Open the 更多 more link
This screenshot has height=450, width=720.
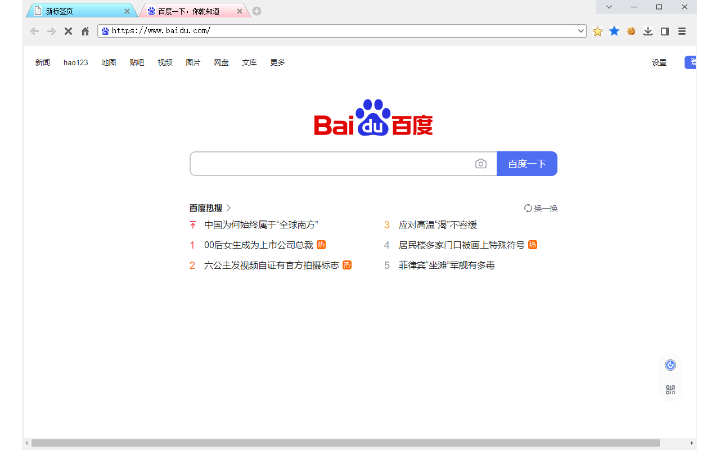[x=277, y=62]
